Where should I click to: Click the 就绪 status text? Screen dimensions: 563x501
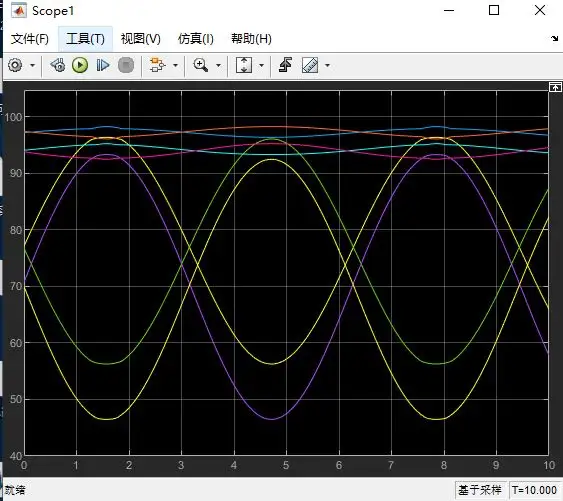(x=15, y=490)
